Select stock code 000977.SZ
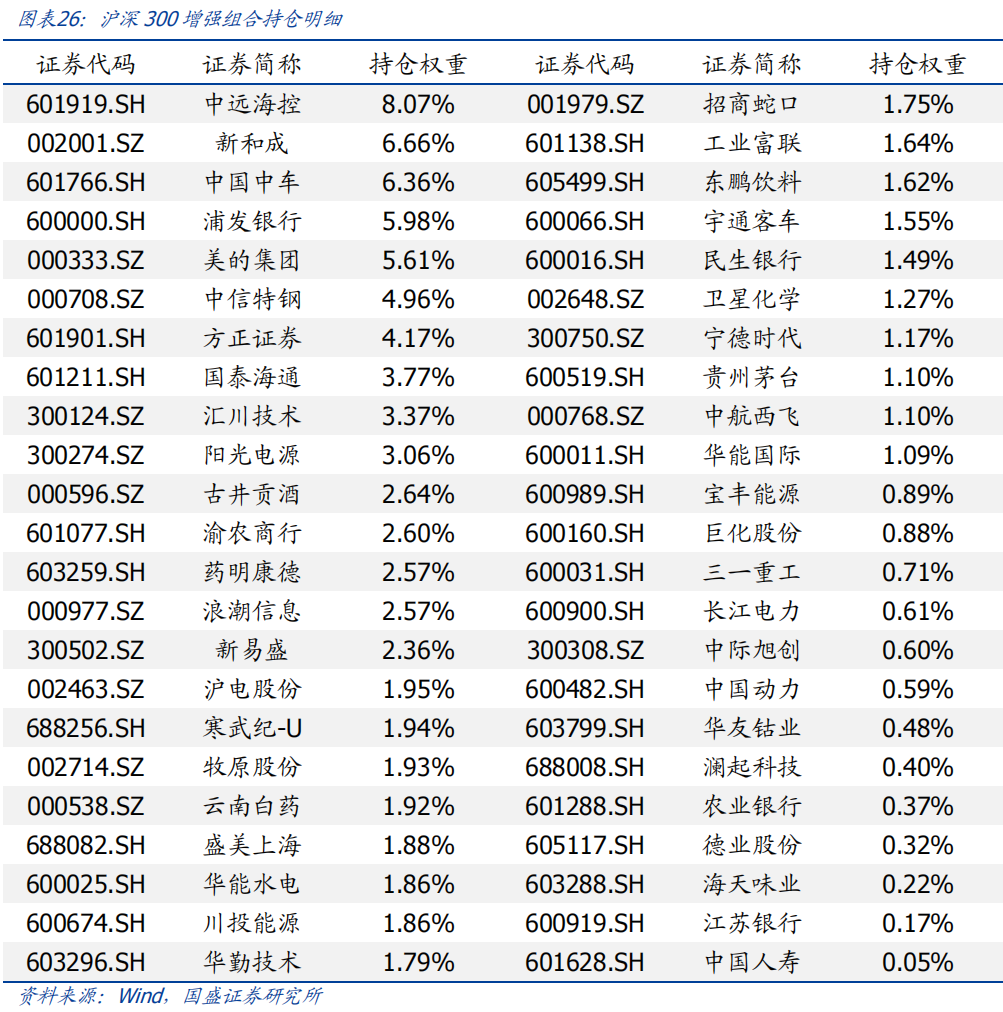 click(86, 611)
